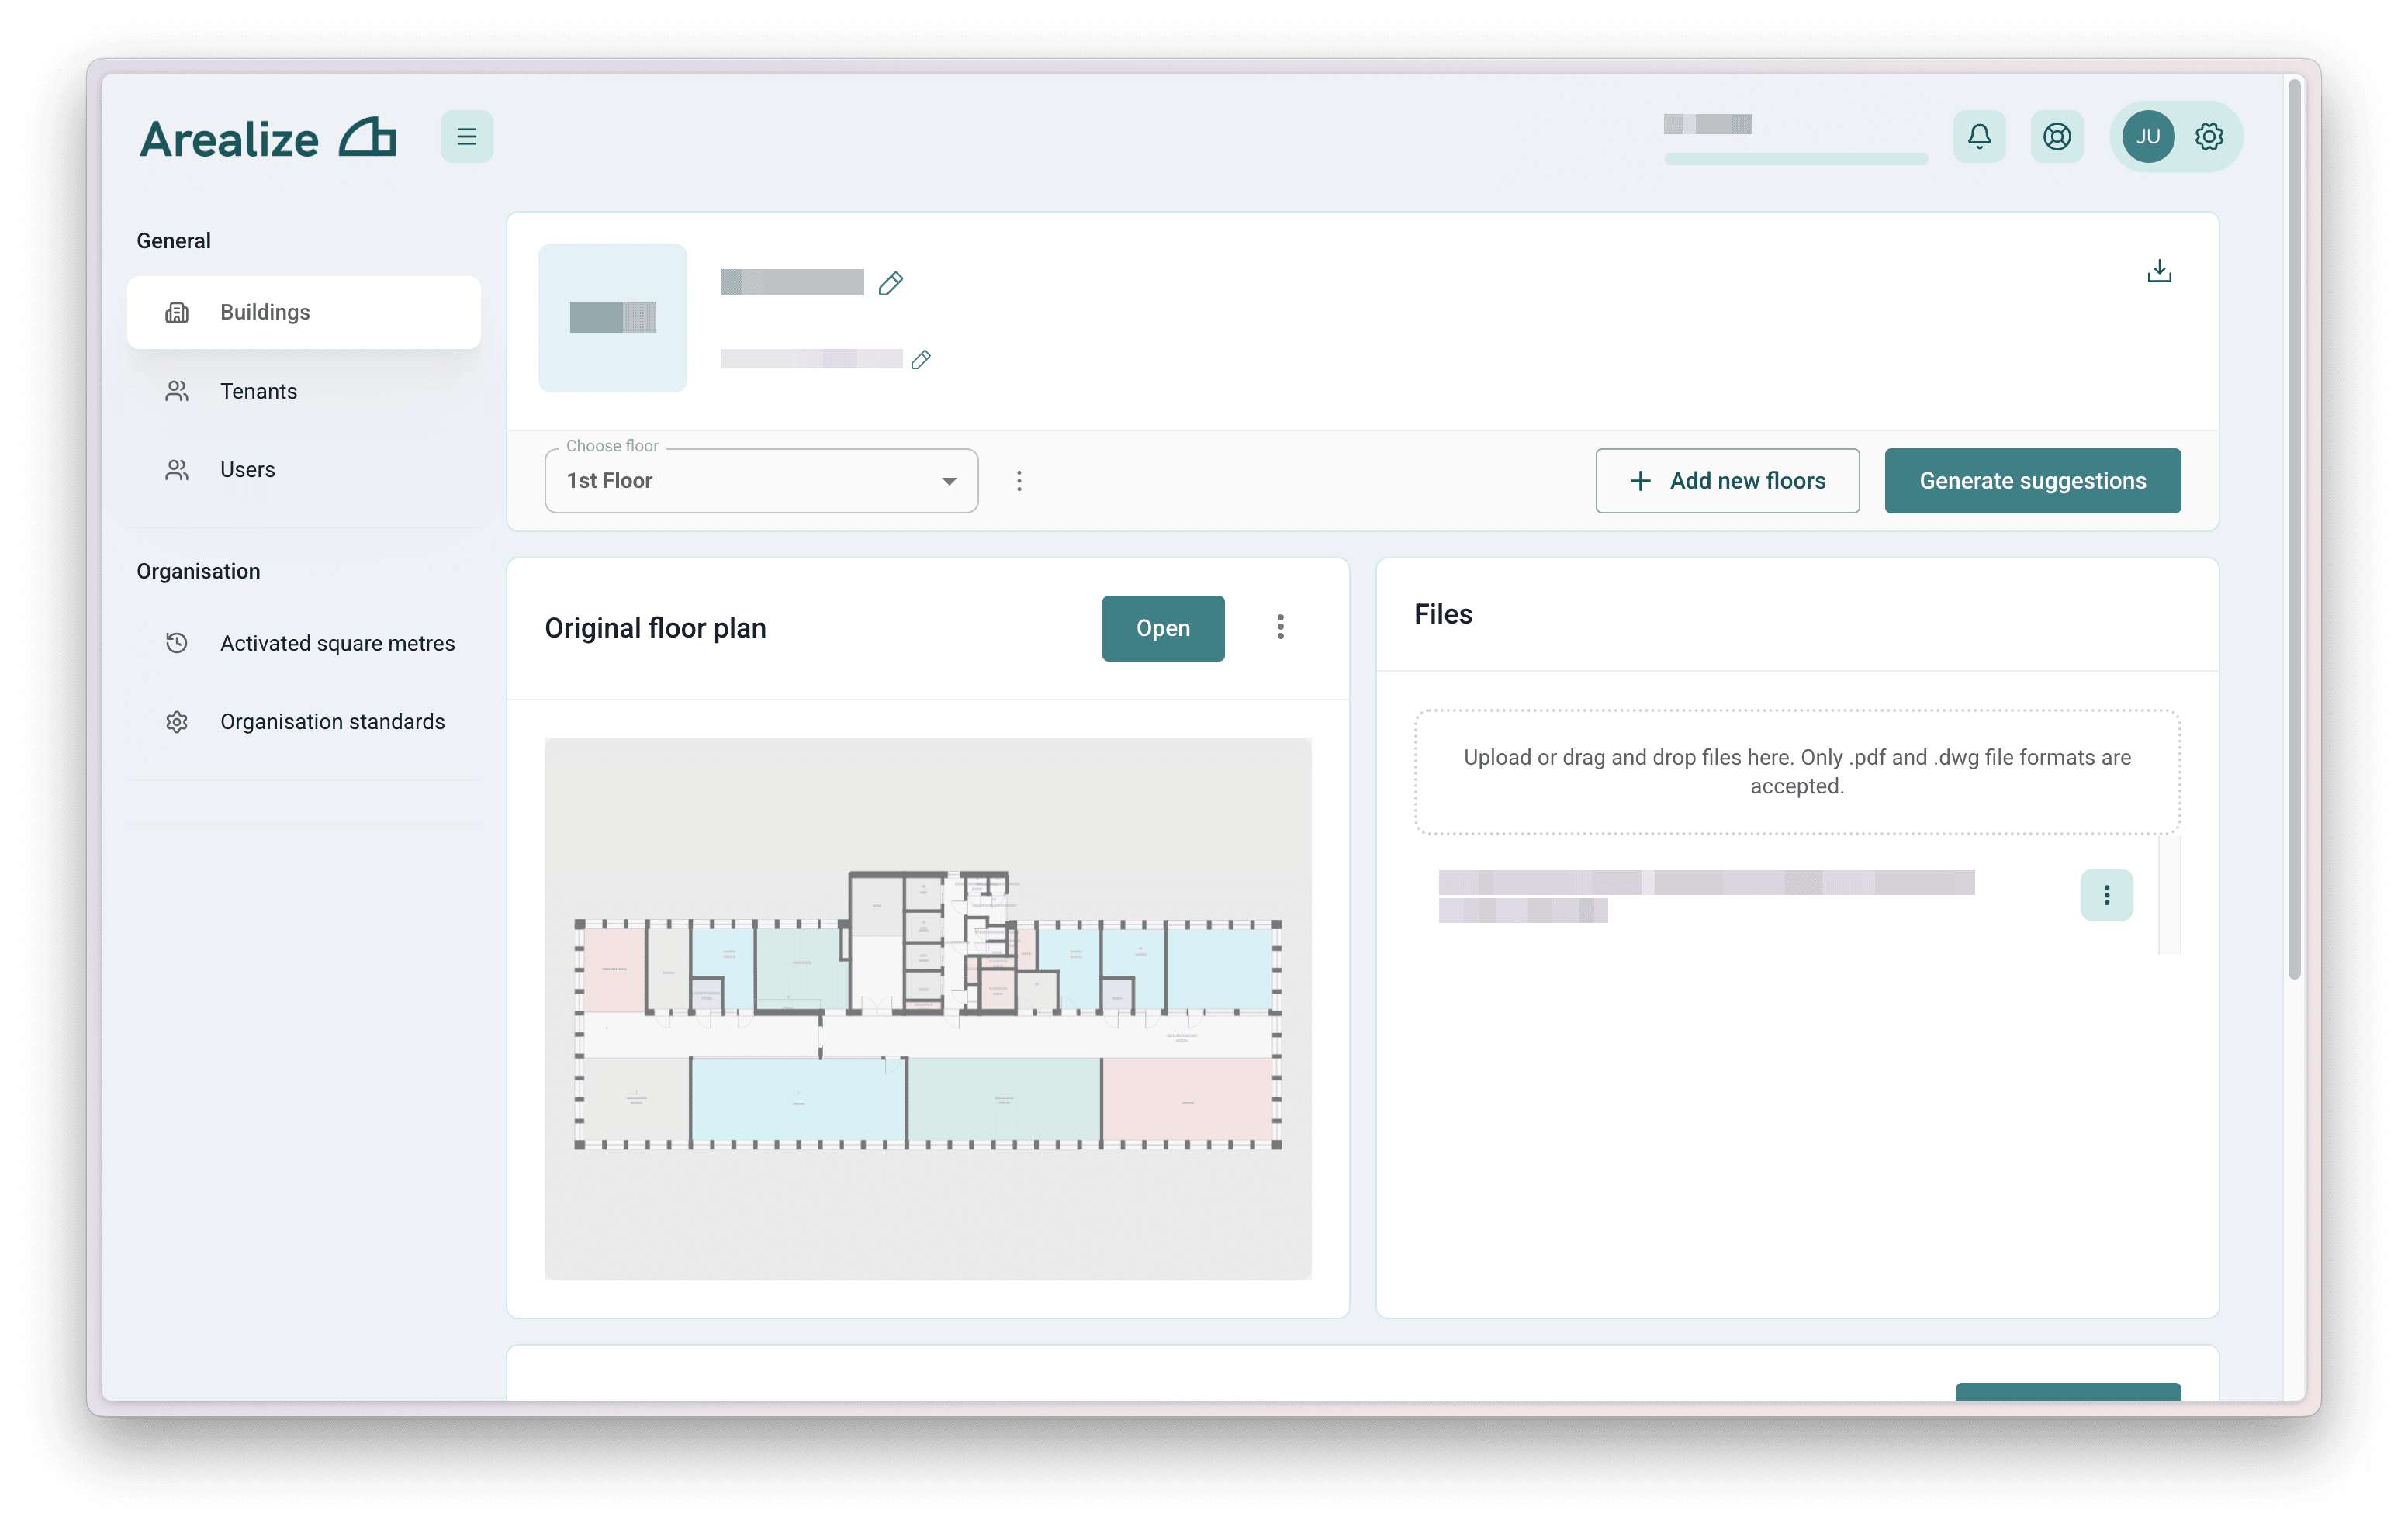Go to Buildings in the sidebar
Image resolution: width=2408 pixels, height=1531 pixels.
pos(303,313)
